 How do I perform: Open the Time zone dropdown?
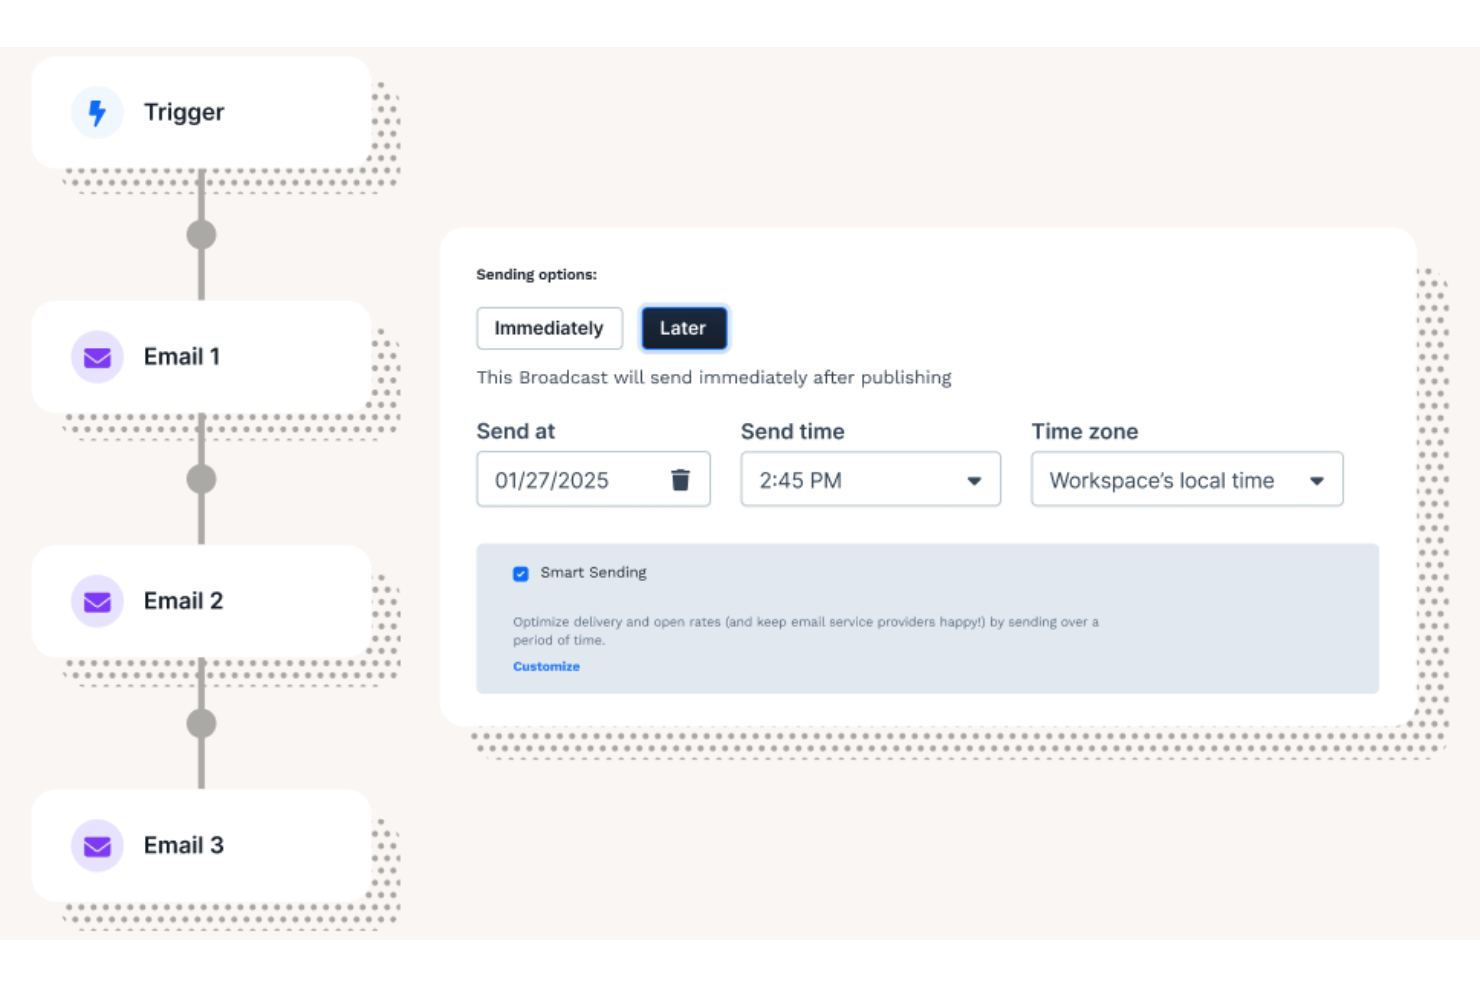(1187, 480)
